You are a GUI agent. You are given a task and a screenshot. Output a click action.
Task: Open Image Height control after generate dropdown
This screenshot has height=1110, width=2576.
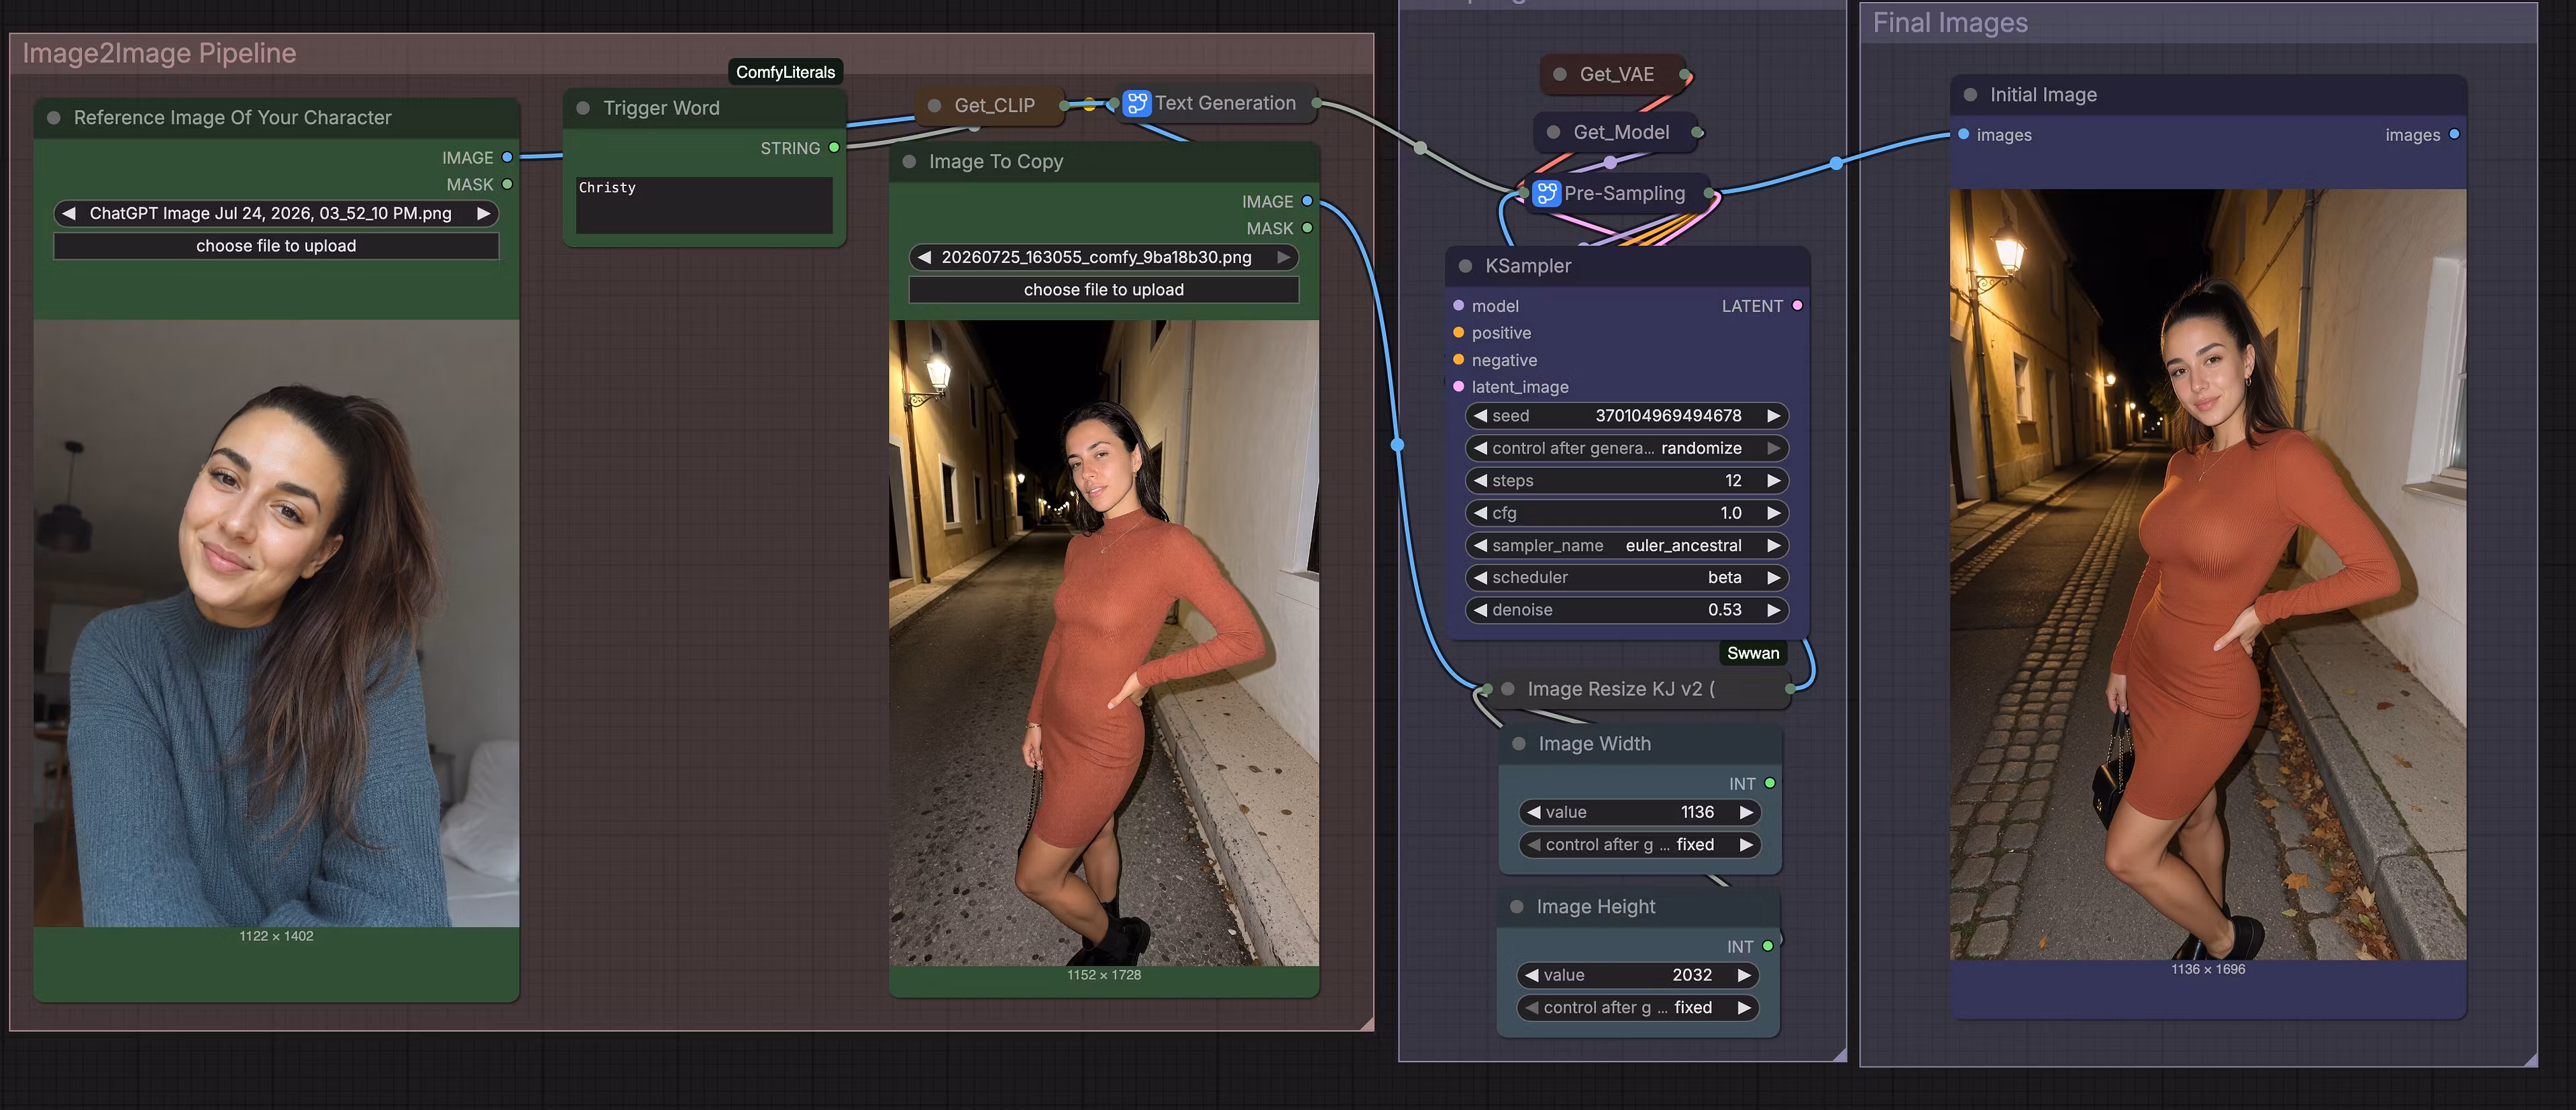tap(1637, 1007)
